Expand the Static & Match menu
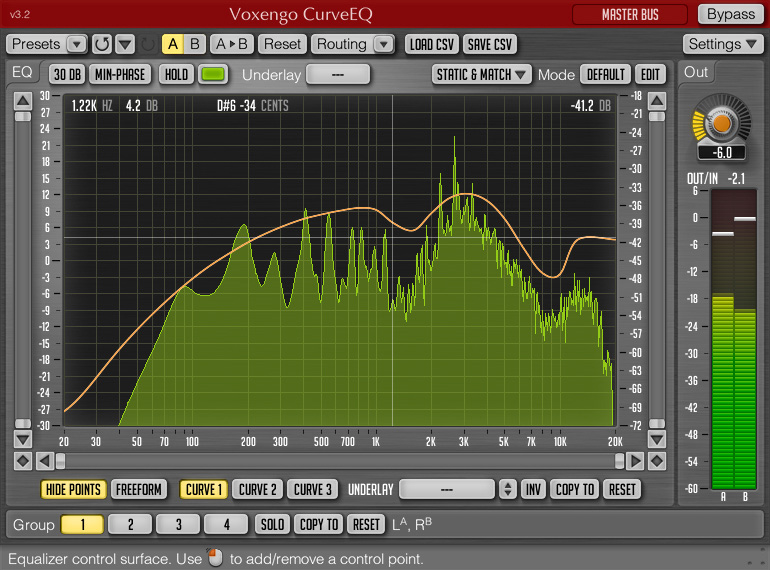This screenshot has width=770, height=570. [482, 74]
